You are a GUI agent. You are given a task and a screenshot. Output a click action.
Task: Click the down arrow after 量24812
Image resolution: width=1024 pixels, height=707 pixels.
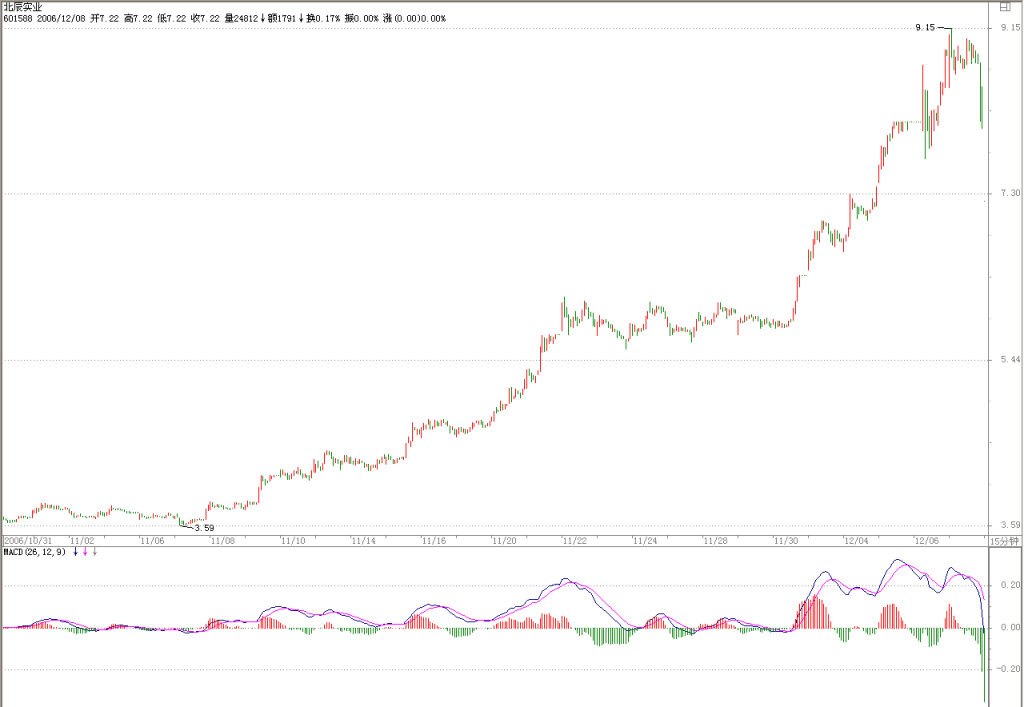tap(263, 18)
